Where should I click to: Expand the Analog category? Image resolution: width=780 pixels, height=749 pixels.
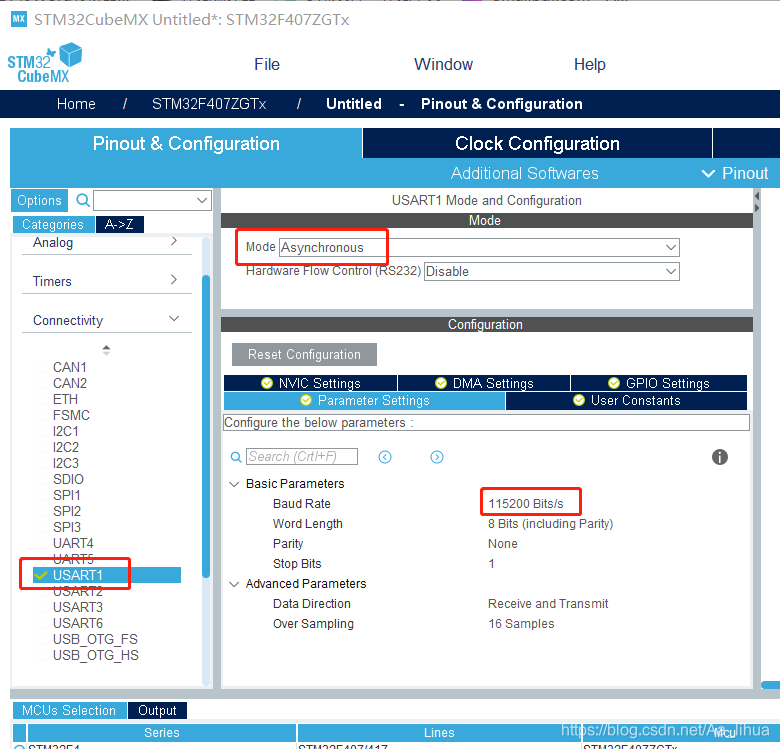click(x=106, y=243)
